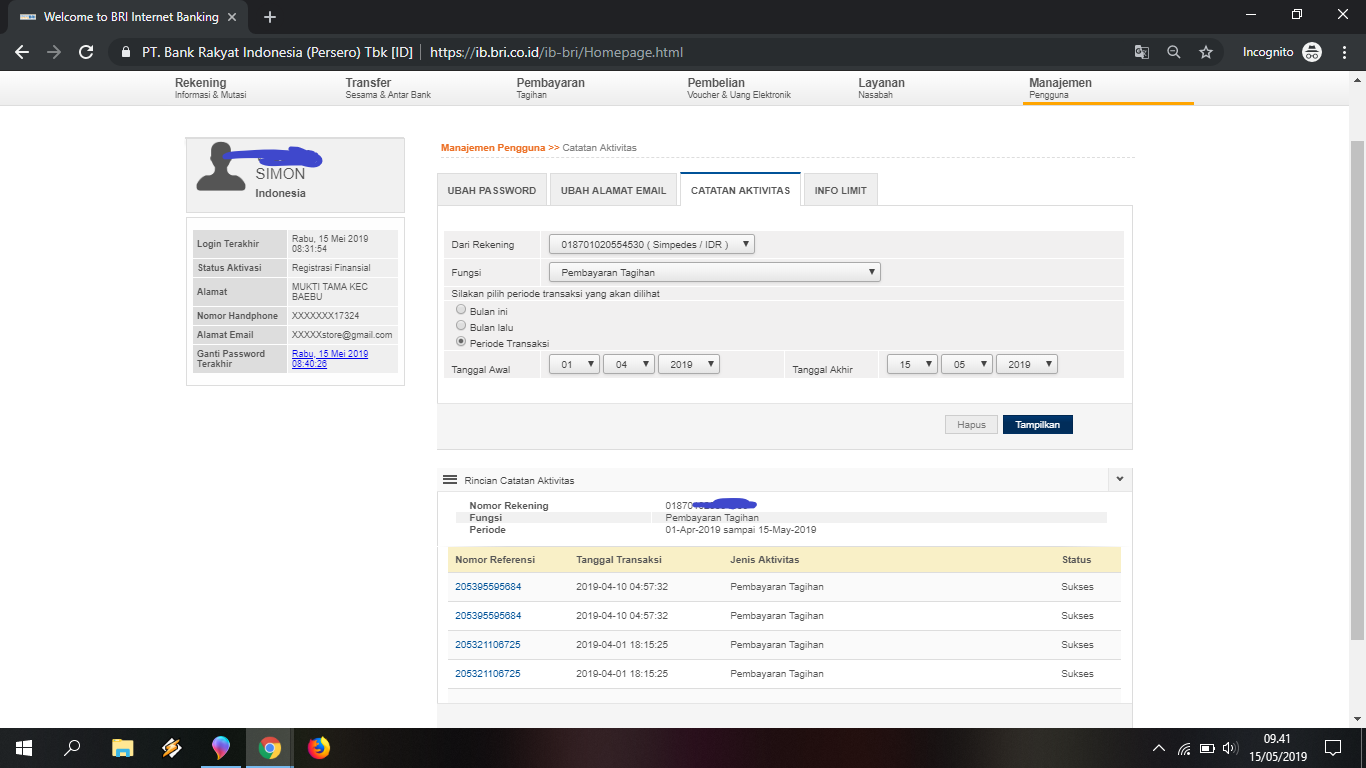Image resolution: width=1366 pixels, height=768 pixels.
Task: Open Tanggal Akhir year dropdown
Action: (x=1027, y=365)
